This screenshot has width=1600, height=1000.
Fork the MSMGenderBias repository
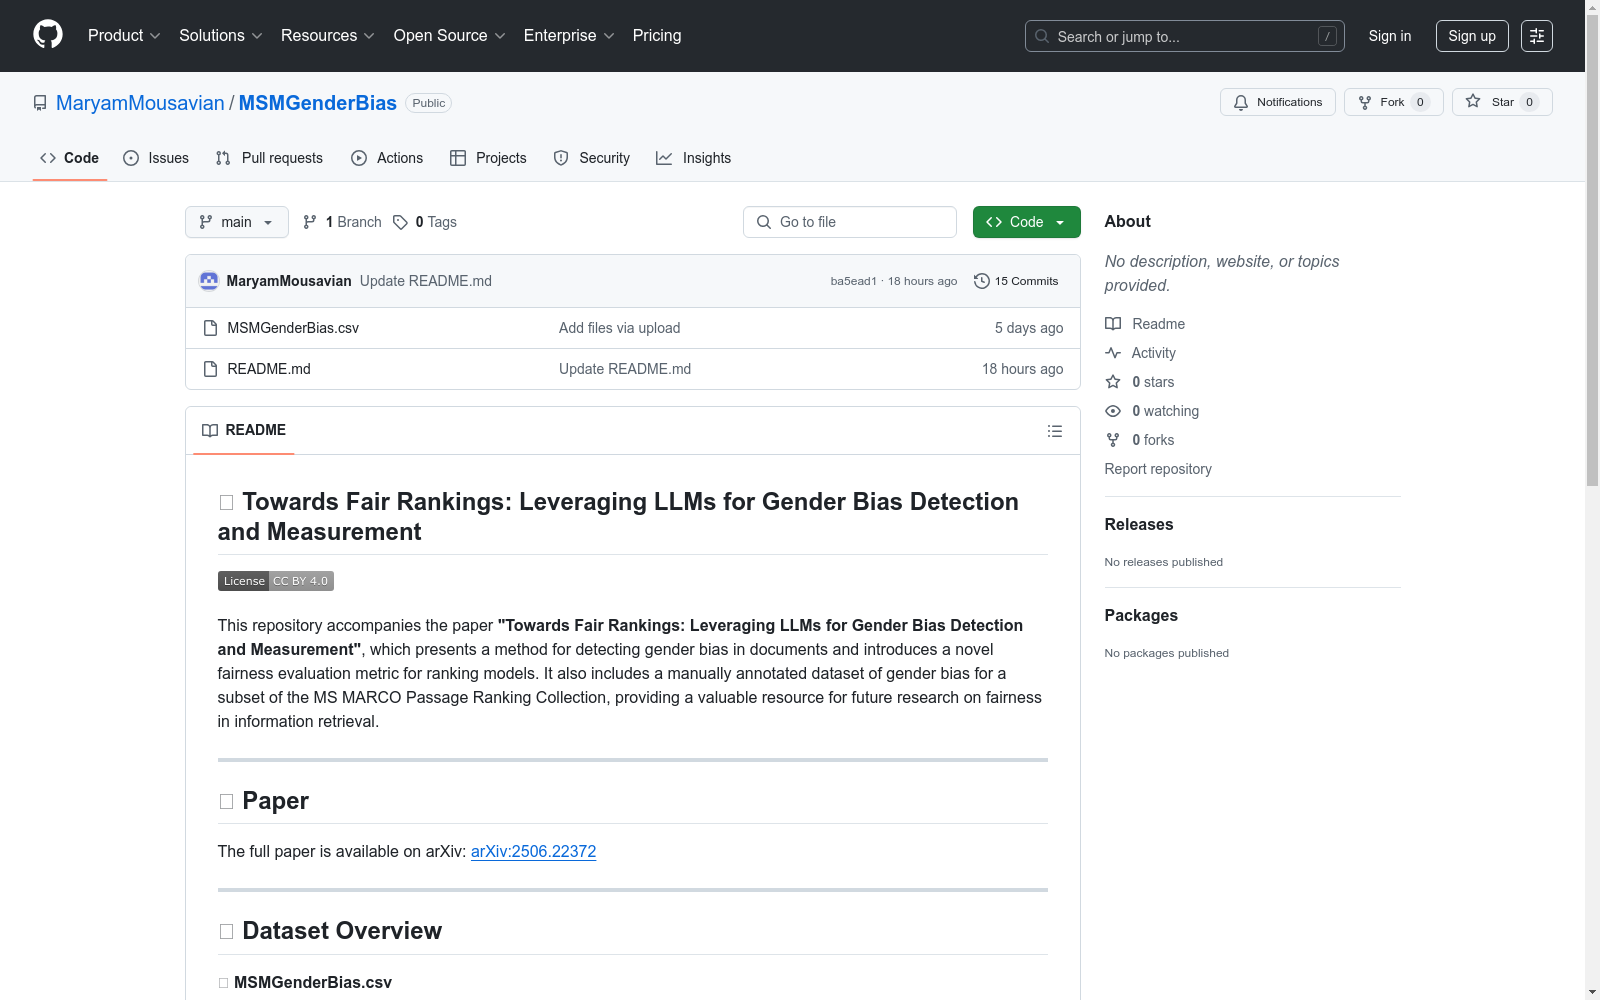pos(1394,102)
